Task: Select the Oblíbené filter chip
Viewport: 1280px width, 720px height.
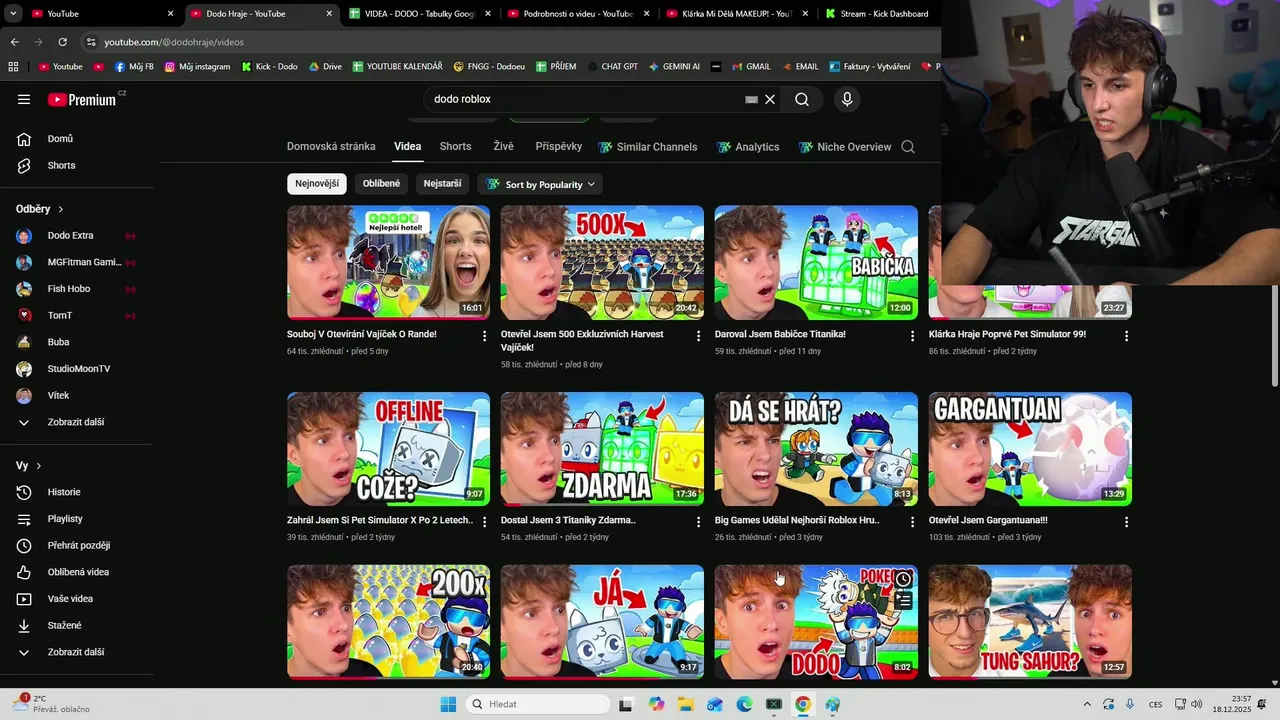Action: tap(381, 184)
